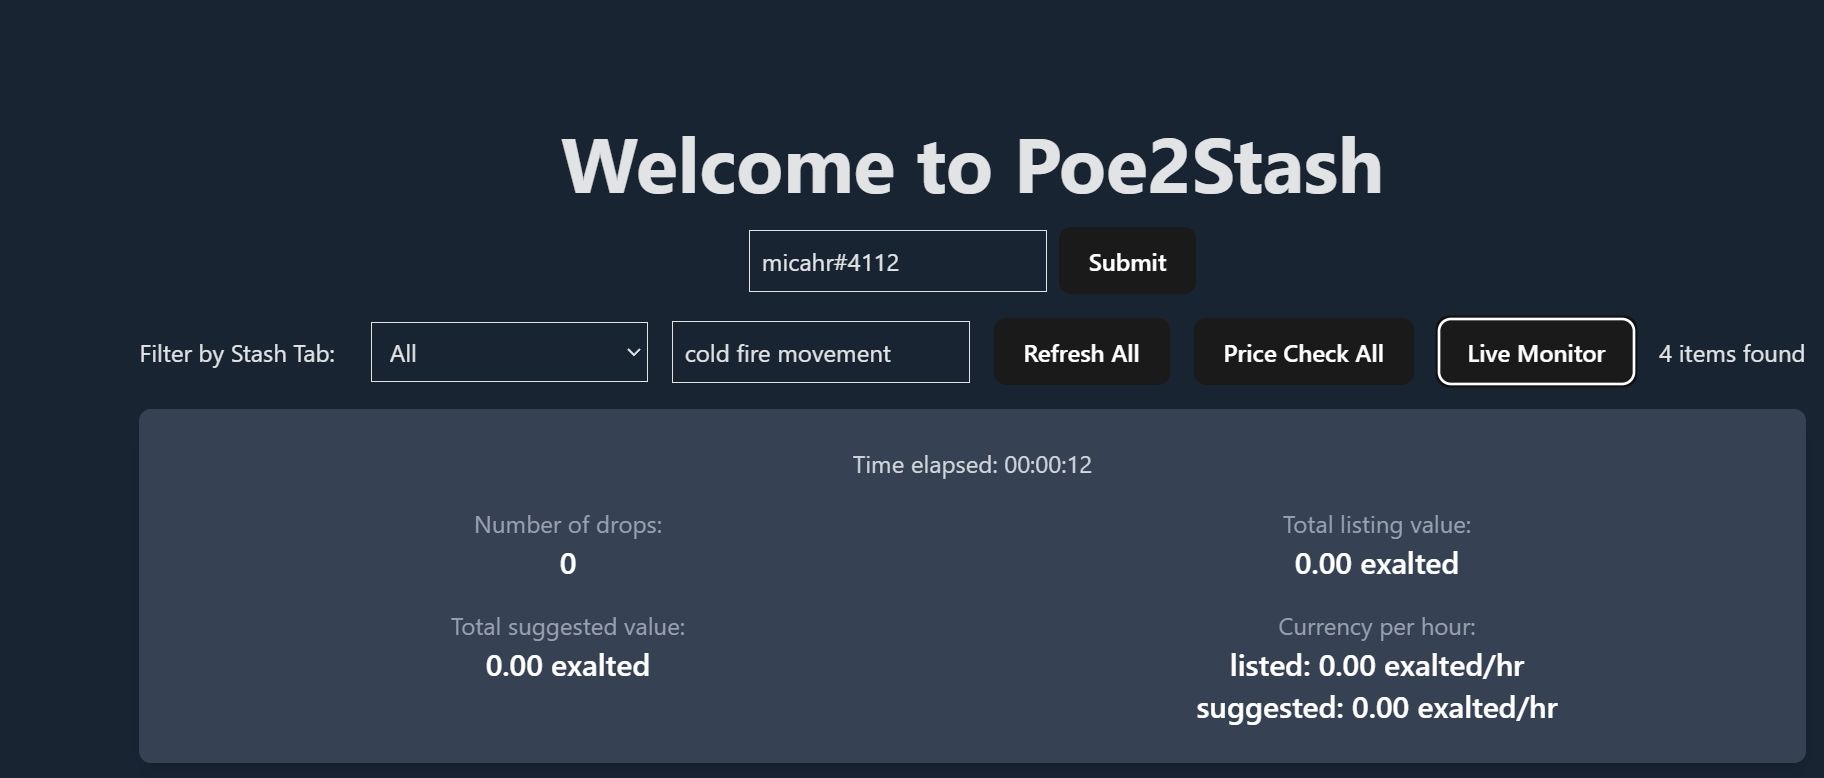Click the Time elapsed timer text

tap(972, 465)
